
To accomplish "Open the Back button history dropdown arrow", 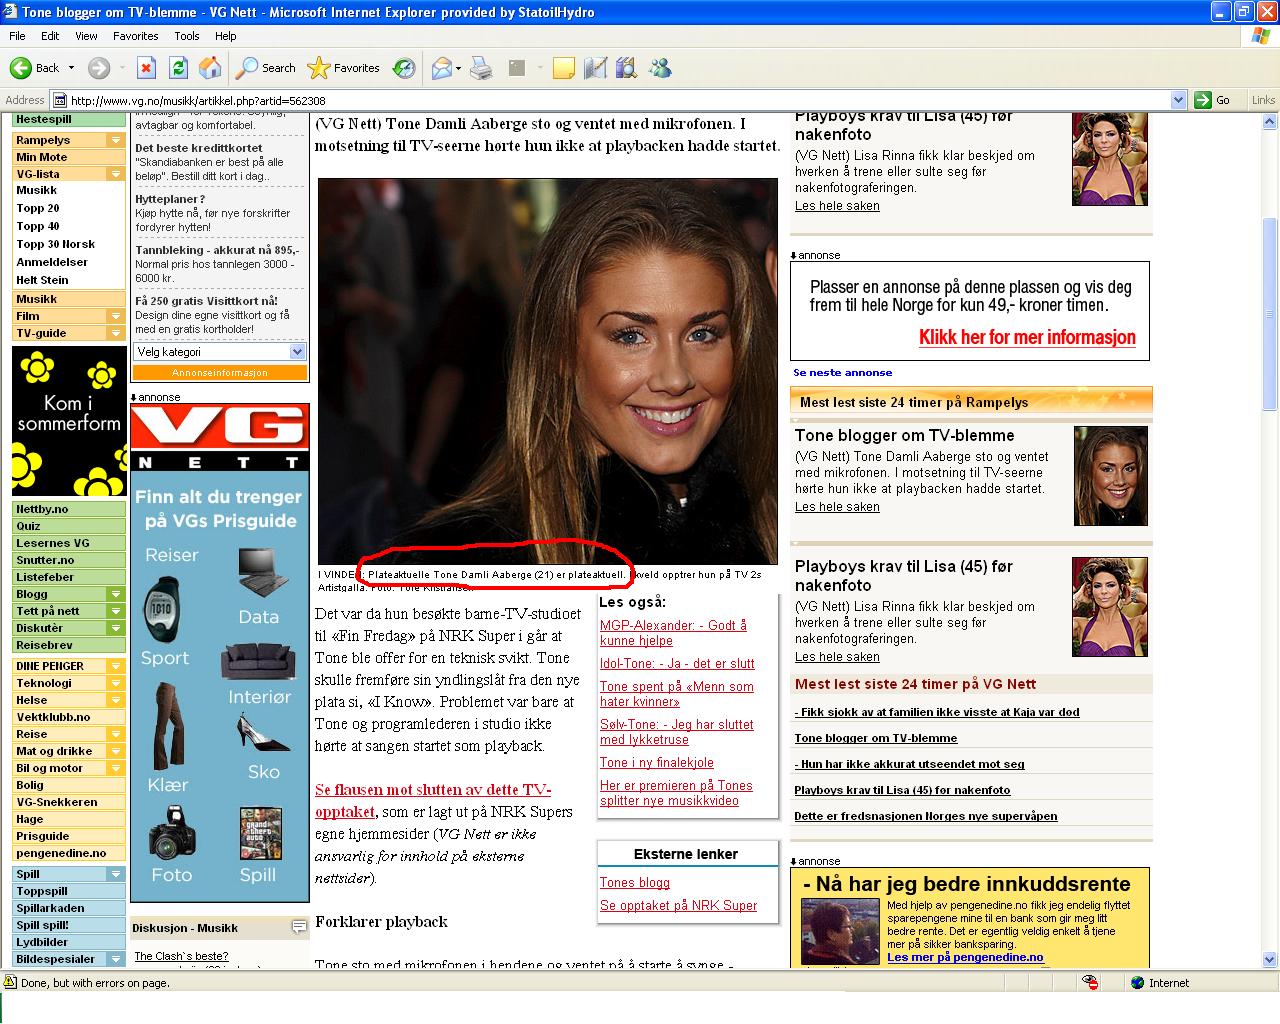I will click(x=71, y=68).
